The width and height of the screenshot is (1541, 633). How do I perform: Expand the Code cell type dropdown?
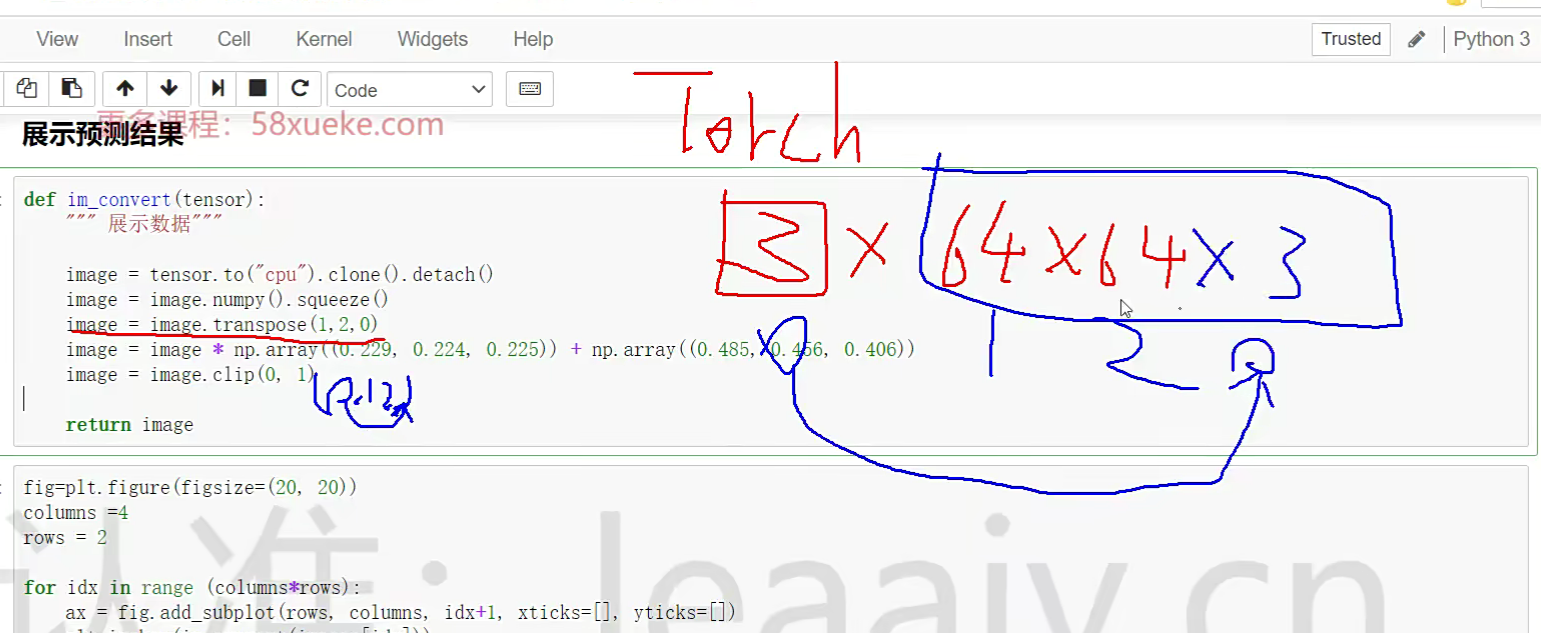(x=409, y=90)
